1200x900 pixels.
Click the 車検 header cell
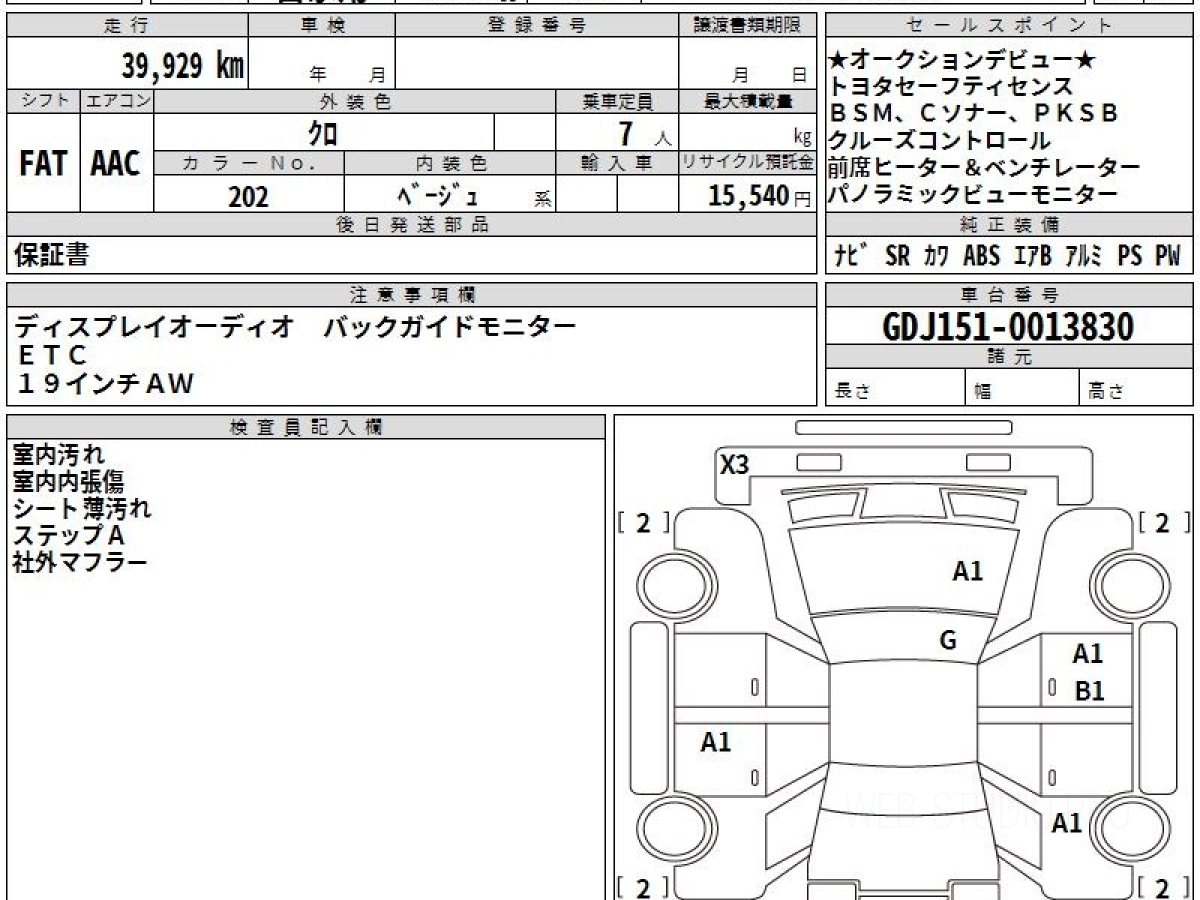322,26
